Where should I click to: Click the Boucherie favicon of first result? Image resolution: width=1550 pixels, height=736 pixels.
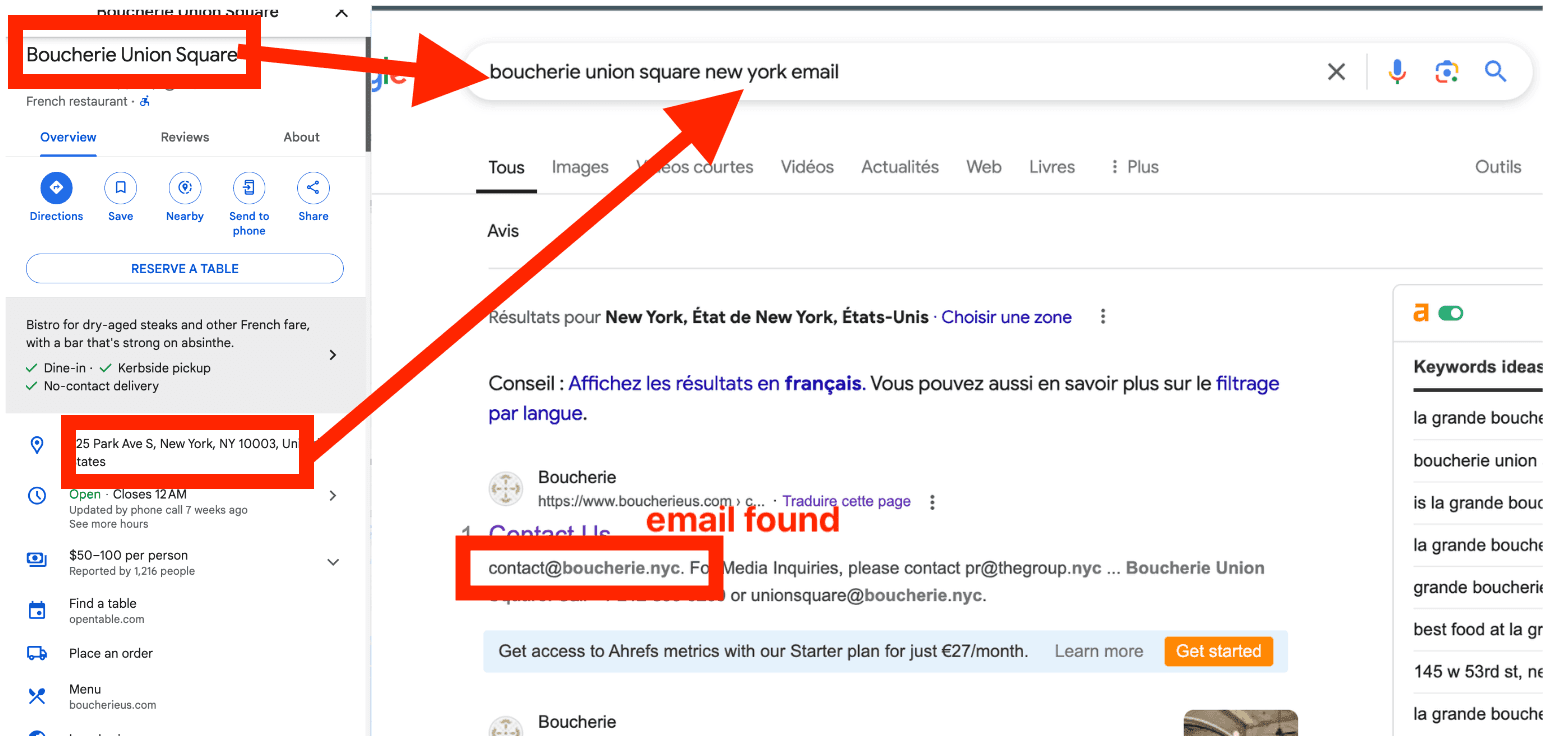point(506,489)
